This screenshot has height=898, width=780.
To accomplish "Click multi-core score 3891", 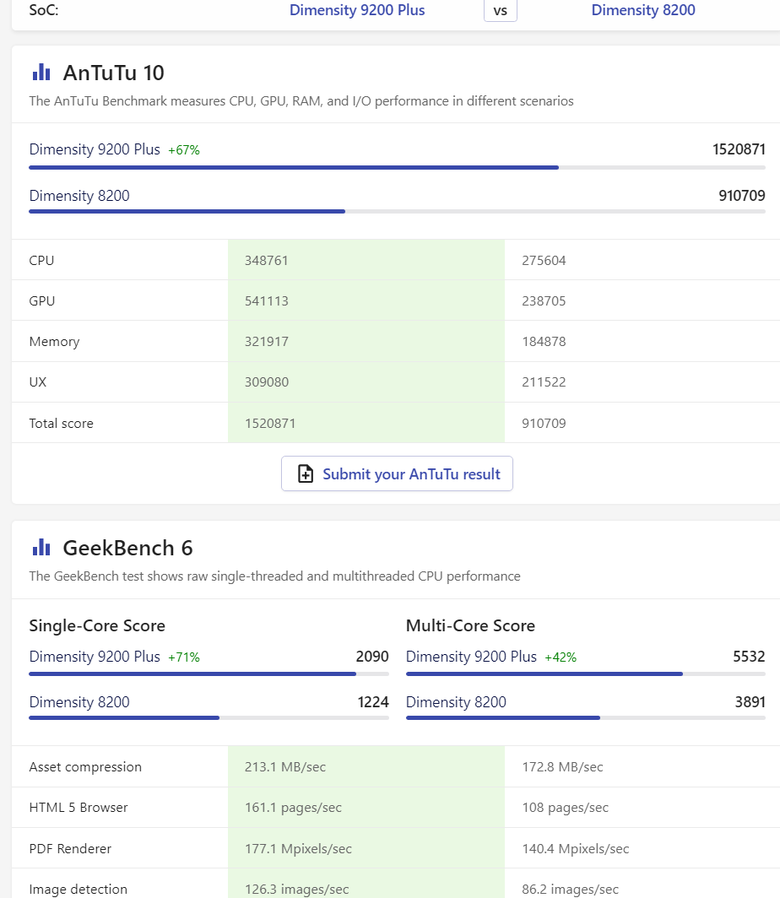I will pyautogui.click(x=750, y=702).
